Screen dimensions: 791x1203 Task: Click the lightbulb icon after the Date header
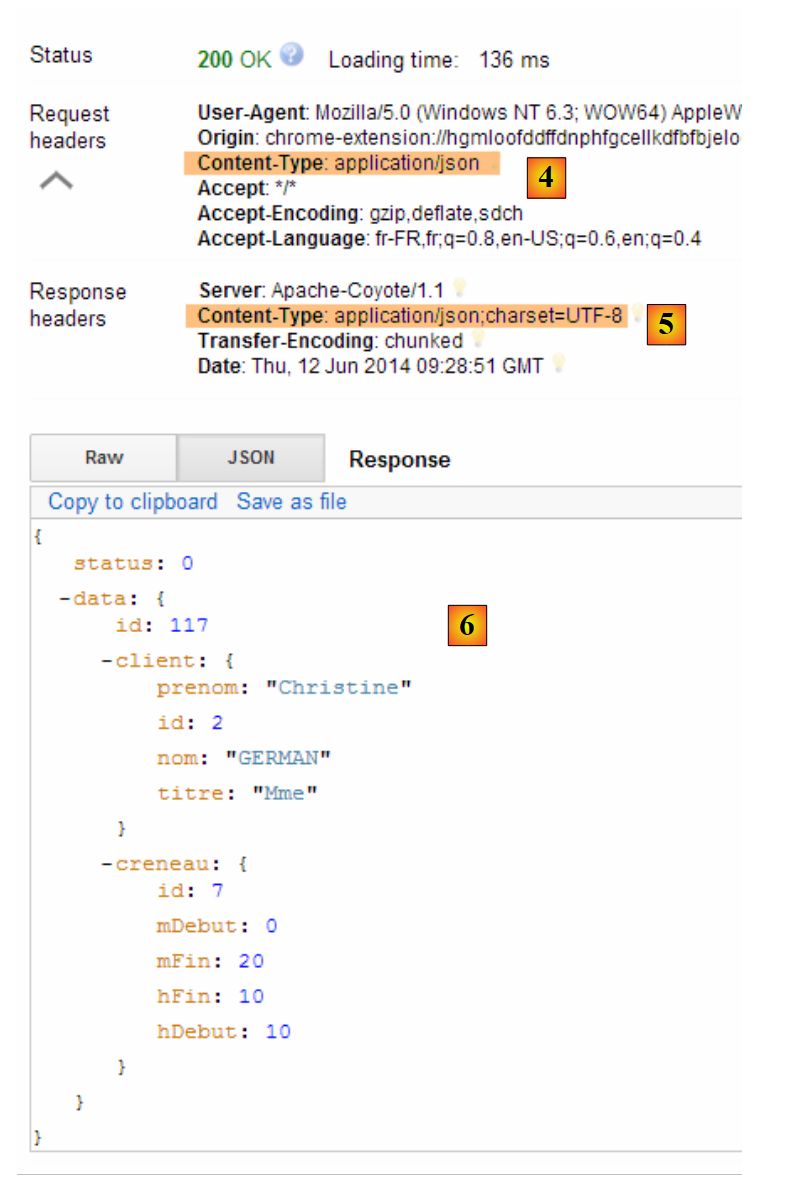[558, 364]
